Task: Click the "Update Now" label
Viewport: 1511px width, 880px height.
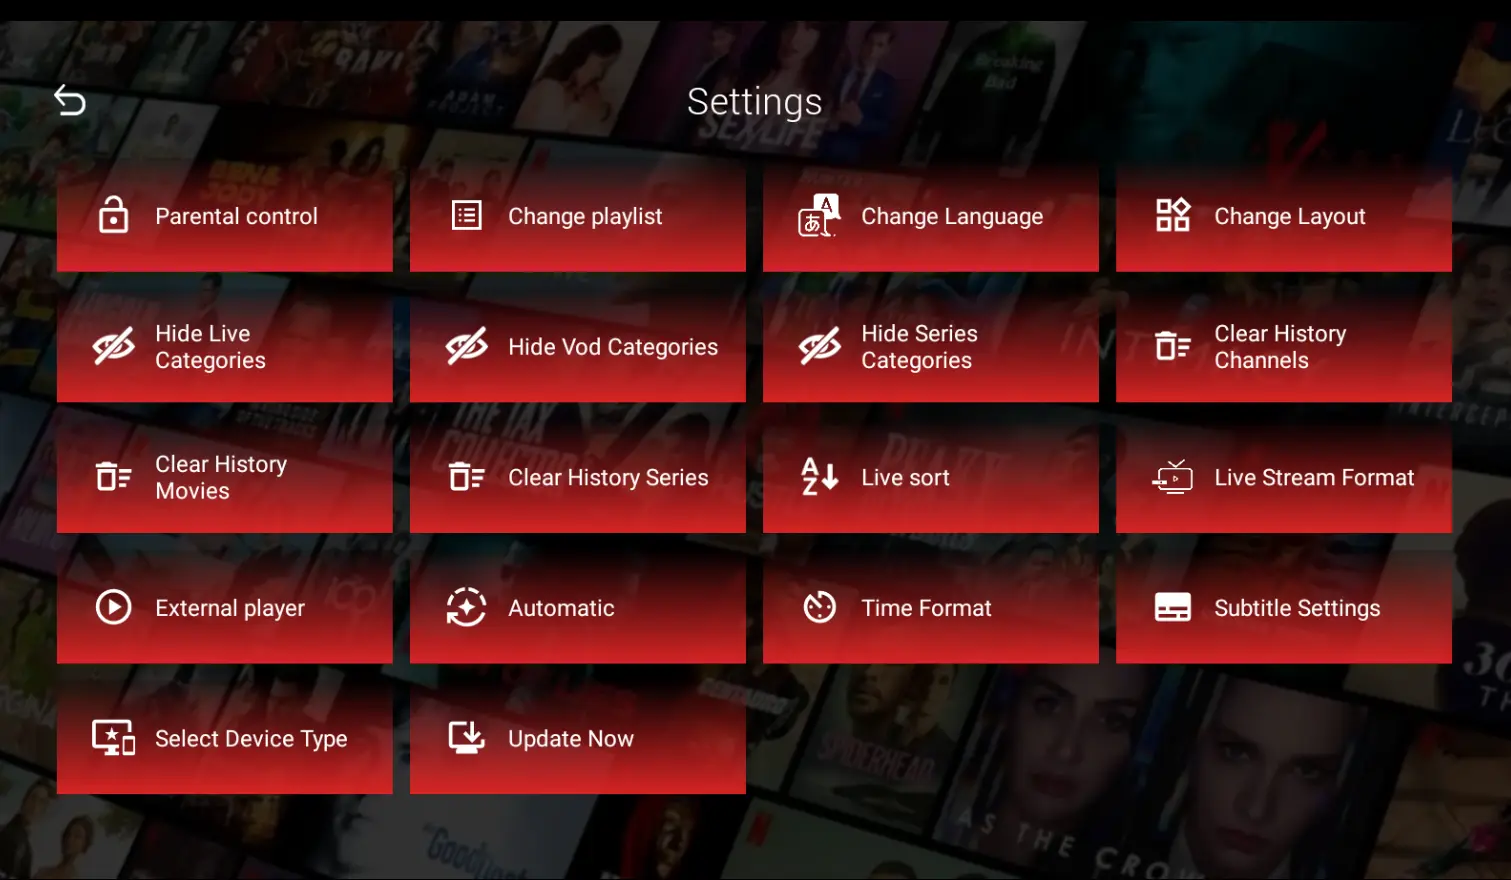Action: point(571,739)
